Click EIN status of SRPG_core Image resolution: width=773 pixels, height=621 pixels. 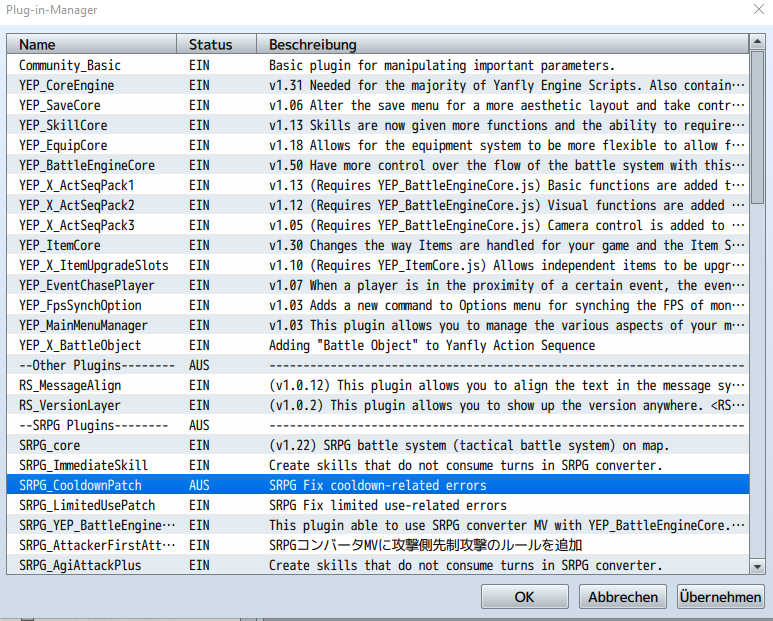click(199, 446)
